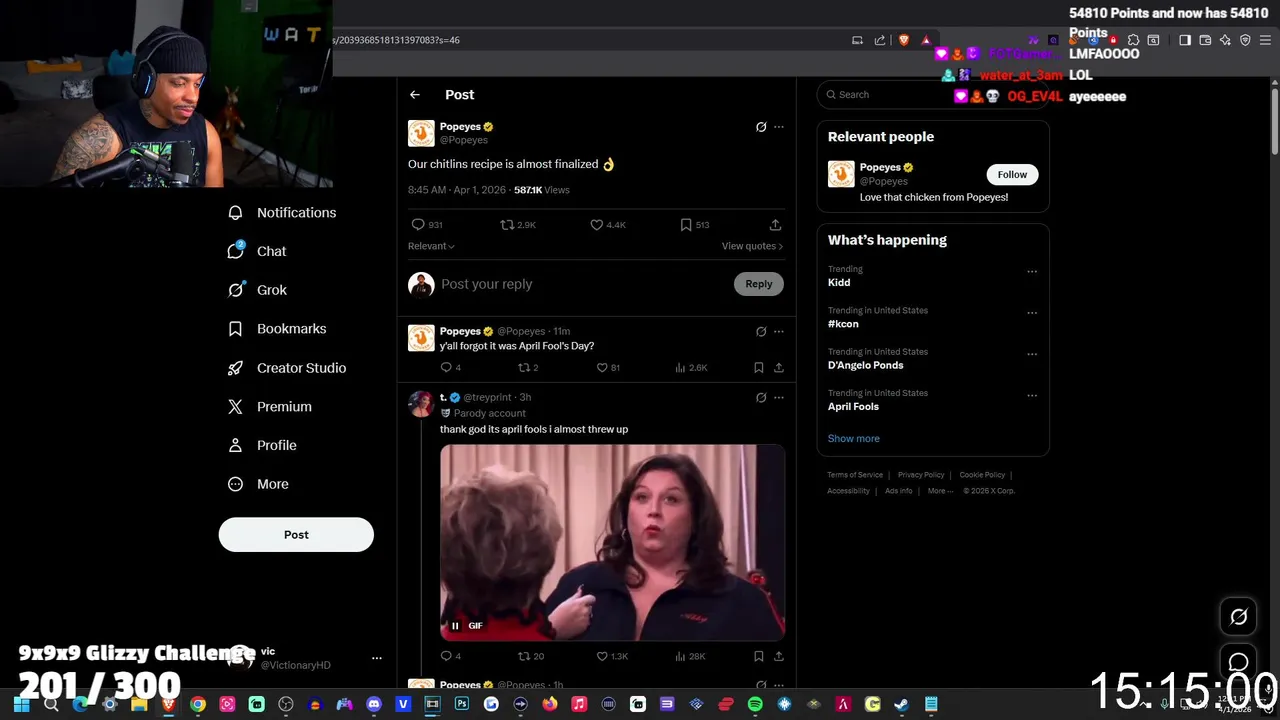Click the share page icon in address bar
Viewport: 1280px width, 720px height.
[880, 40]
